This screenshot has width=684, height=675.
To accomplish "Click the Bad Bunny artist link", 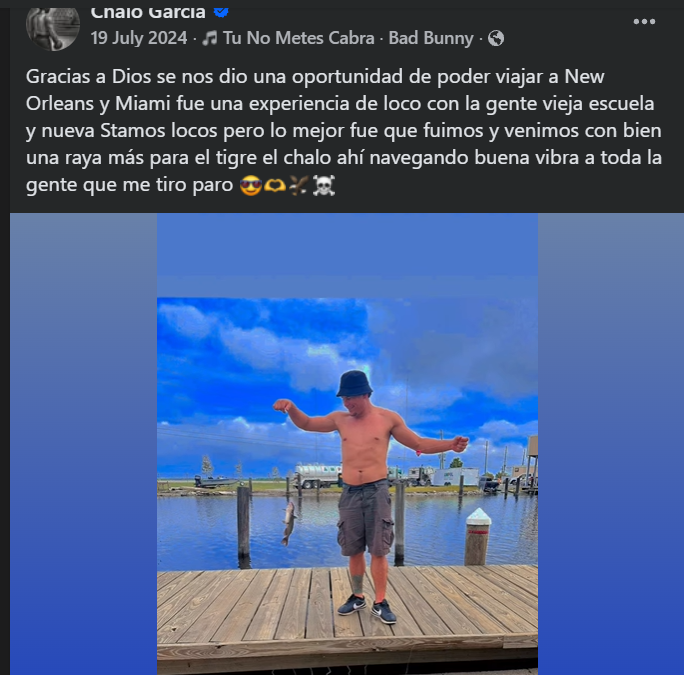I will point(431,38).
